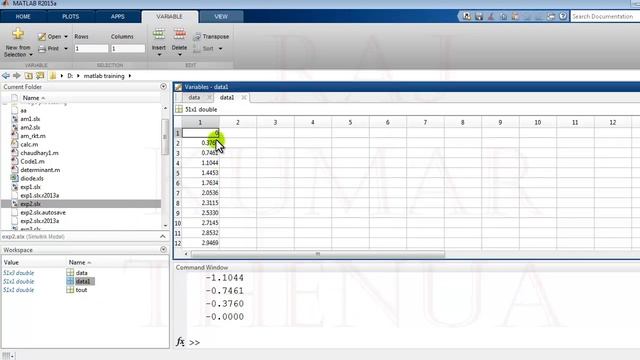The width and height of the screenshot is (640, 360).
Task: Click the matlab training path segment
Action: click(x=104, y=76)
